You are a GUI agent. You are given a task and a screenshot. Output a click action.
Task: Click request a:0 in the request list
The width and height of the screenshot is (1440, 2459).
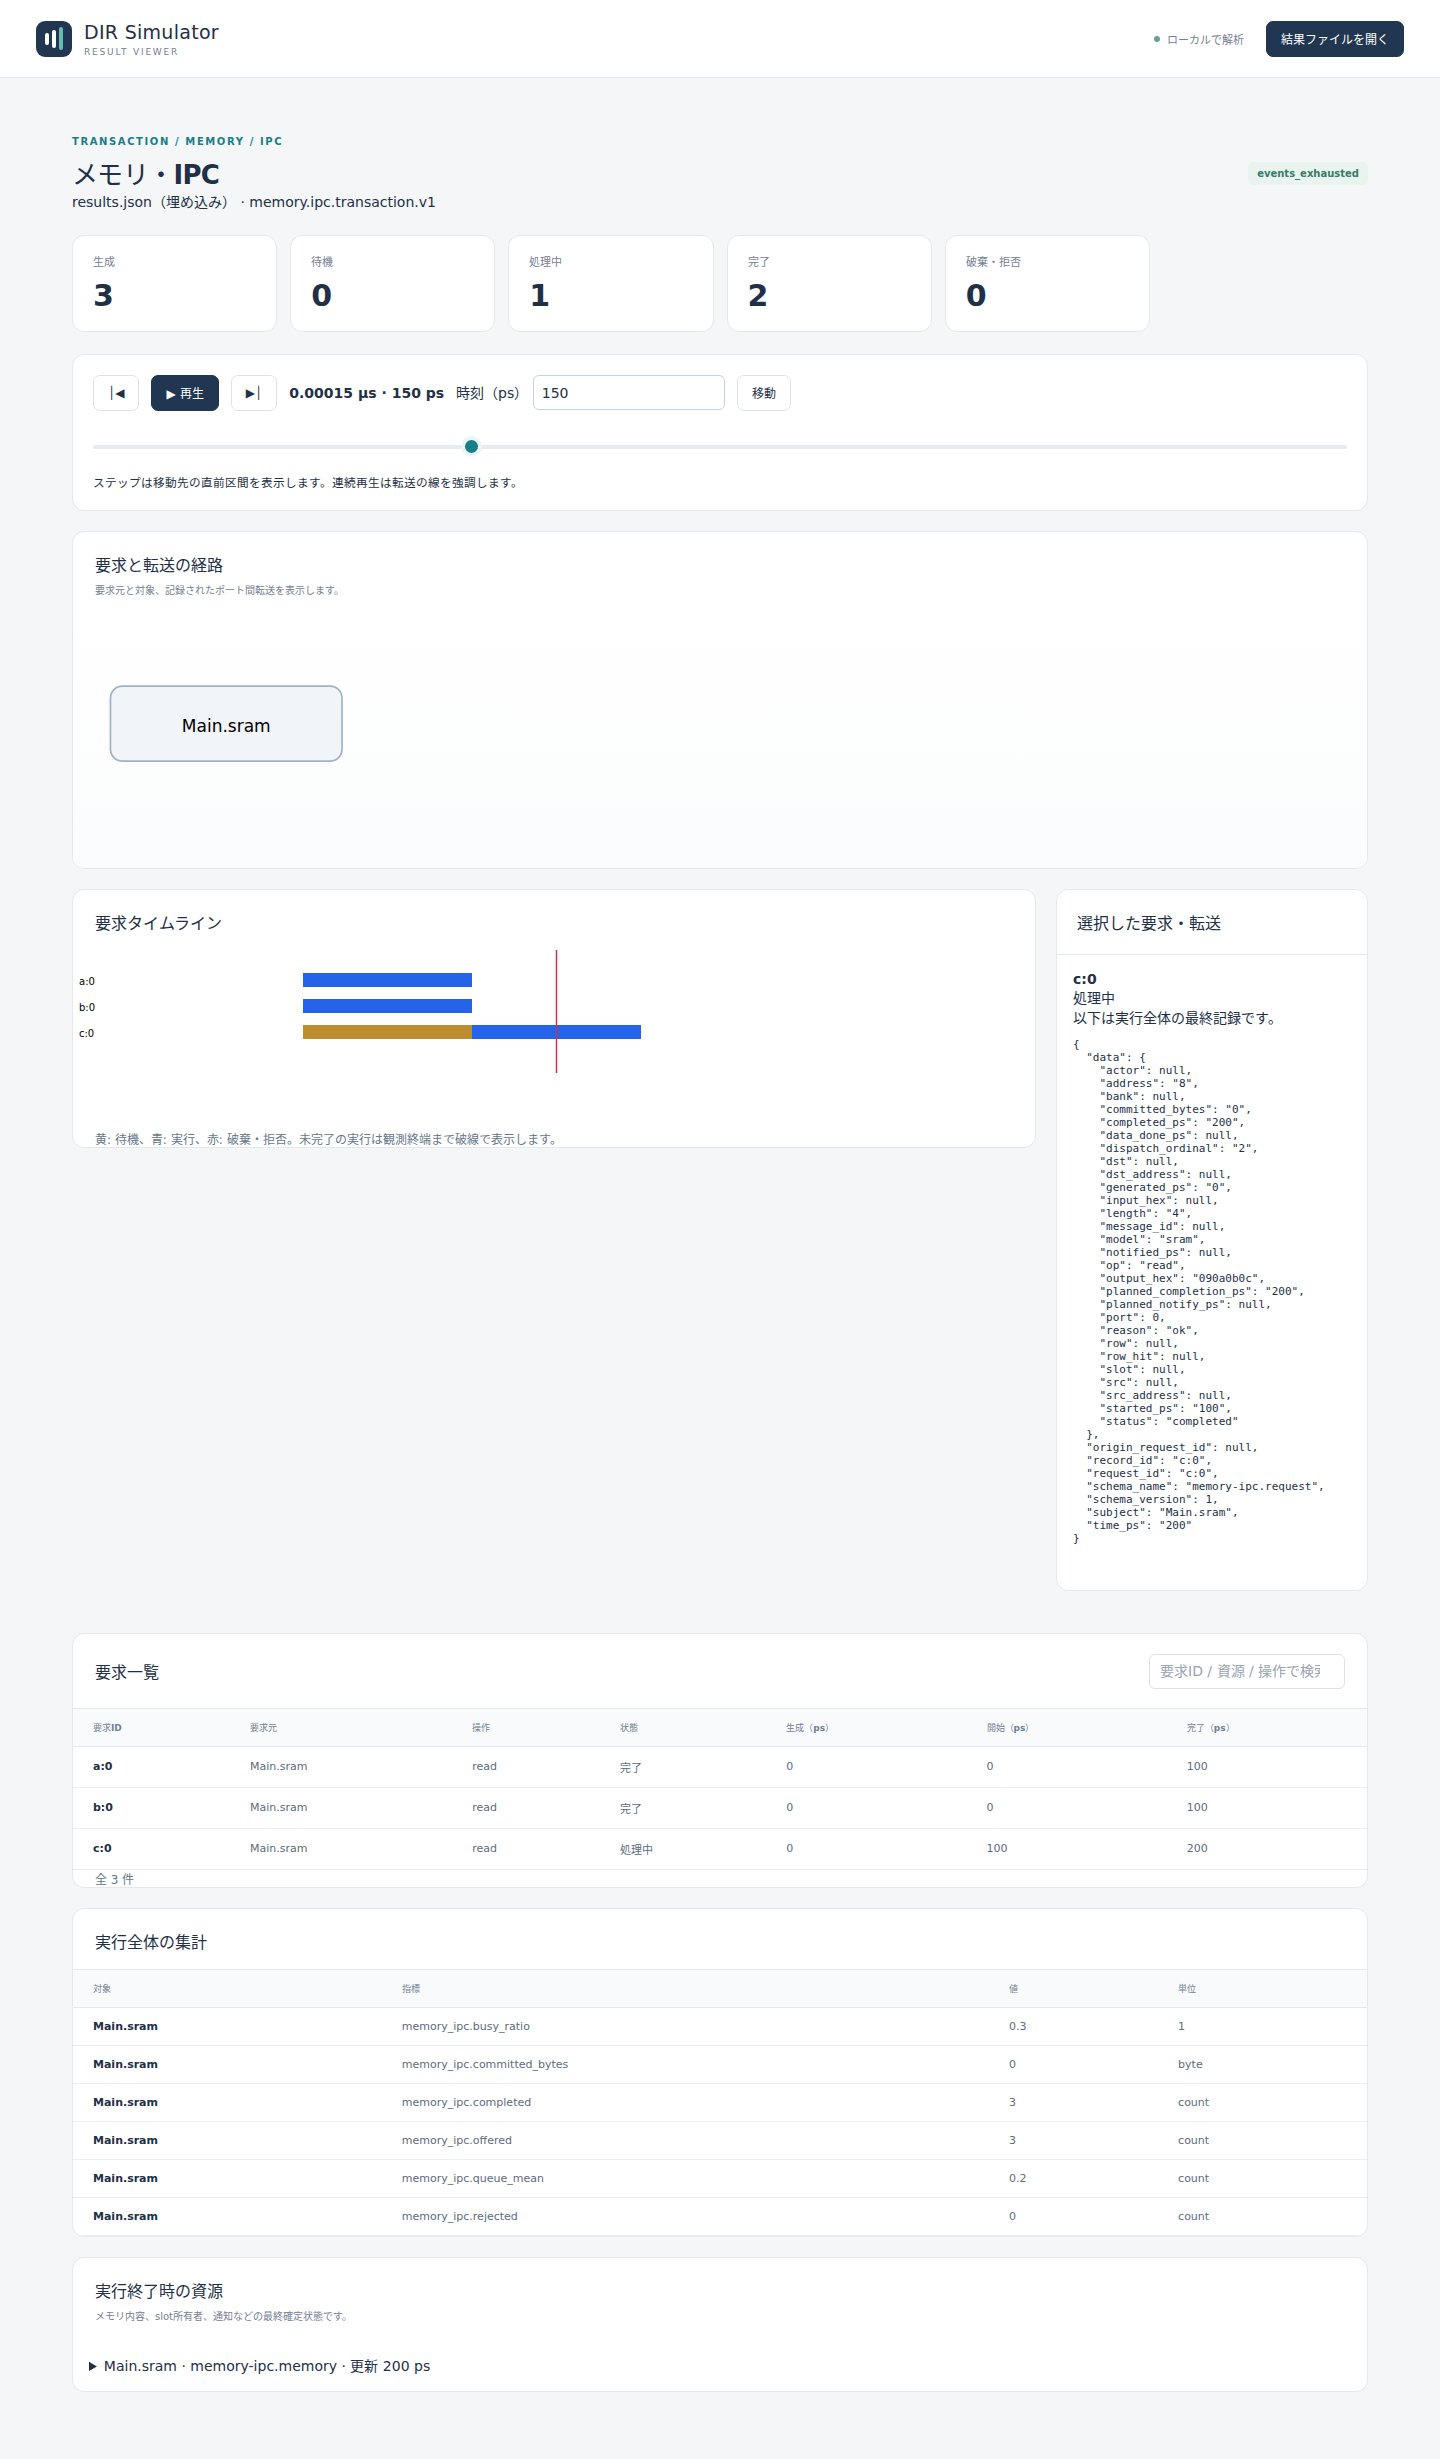720,1767
